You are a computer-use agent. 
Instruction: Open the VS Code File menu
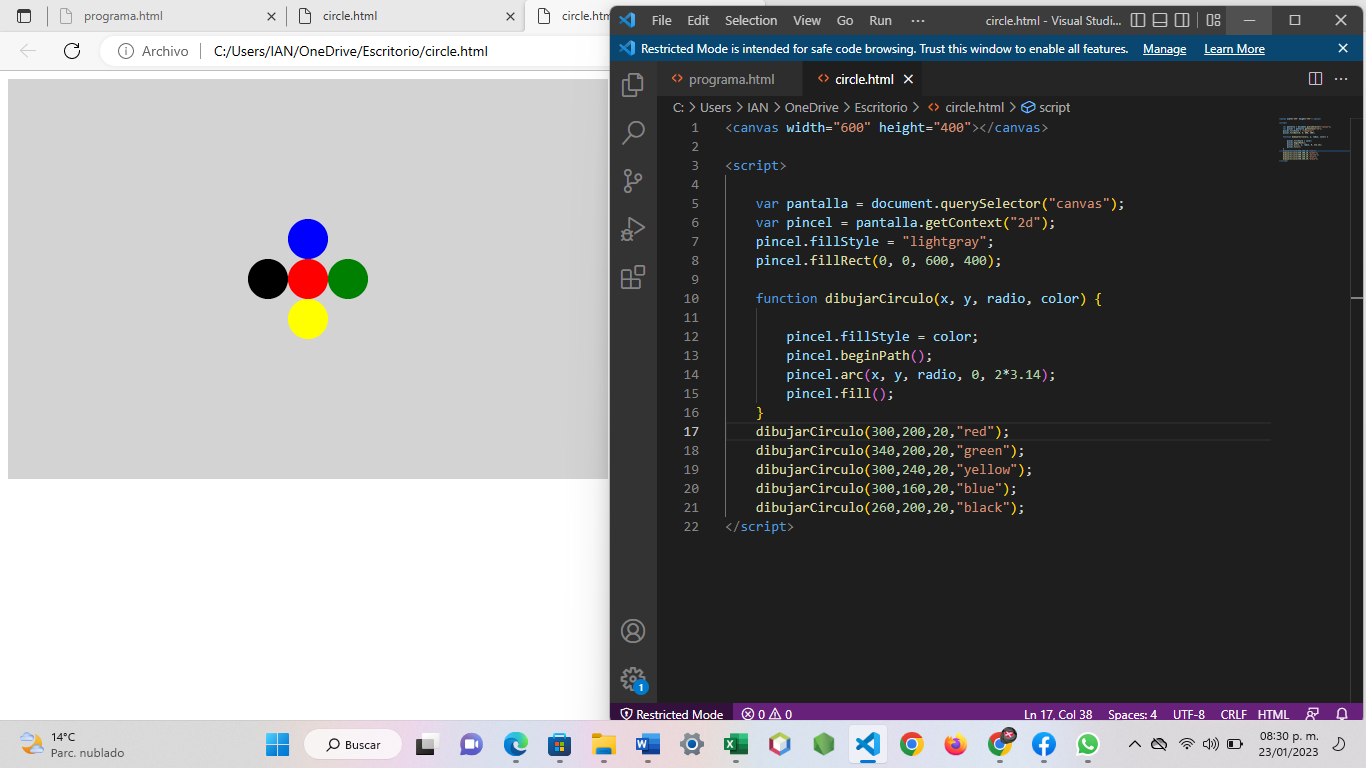(x=661, y=20)
